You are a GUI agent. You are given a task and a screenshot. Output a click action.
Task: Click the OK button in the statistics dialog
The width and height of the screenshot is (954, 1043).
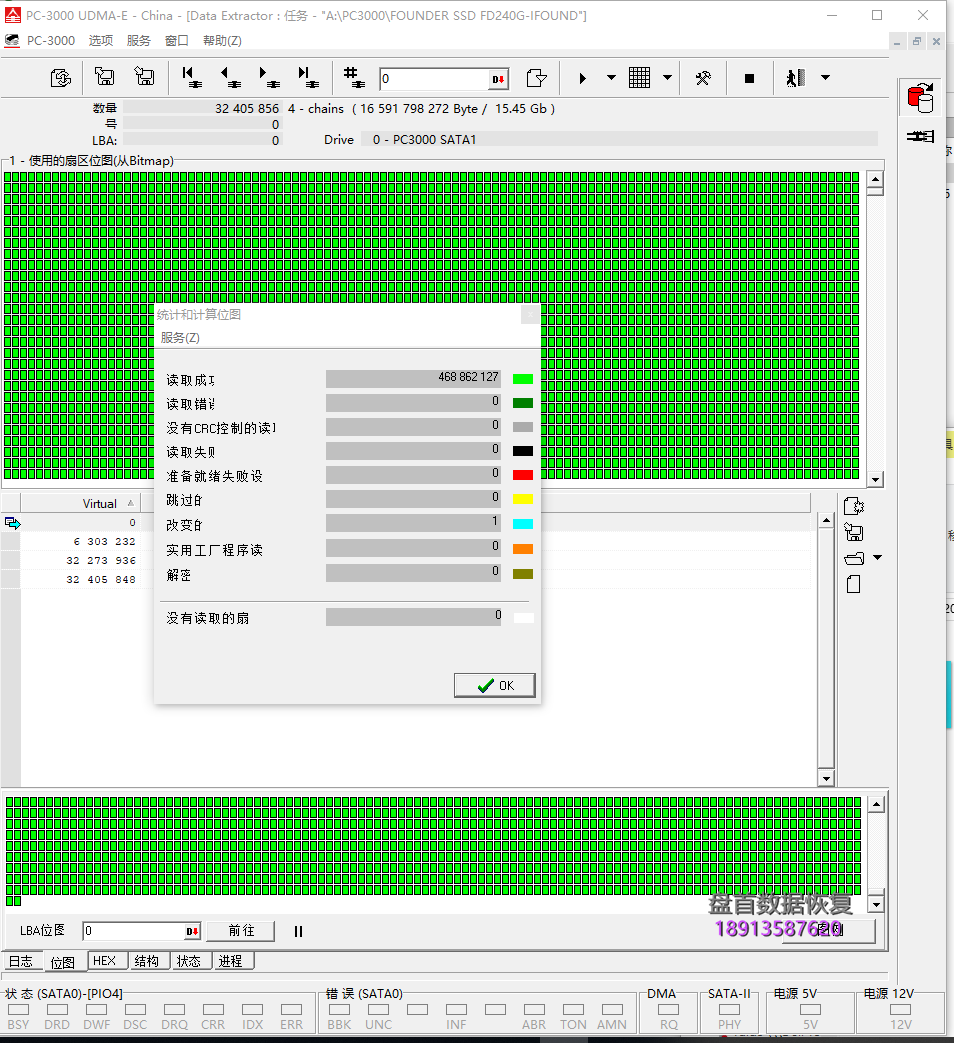coord(494,685)
